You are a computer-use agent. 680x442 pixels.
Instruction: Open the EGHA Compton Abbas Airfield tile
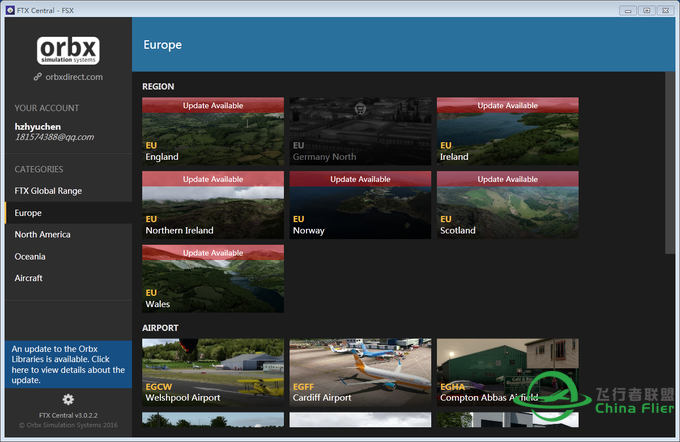[x=507, y=372]
